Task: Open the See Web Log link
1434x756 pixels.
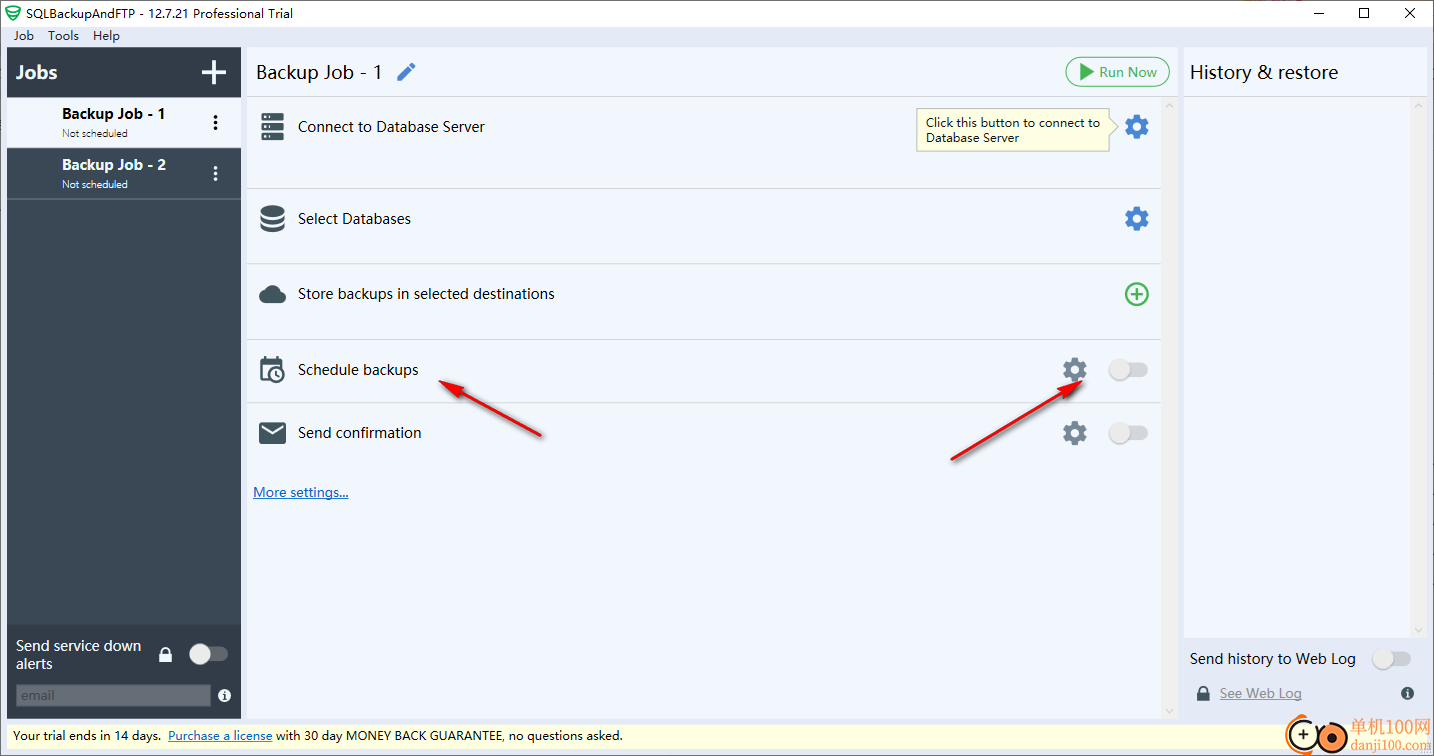Action: pyautogui.click(x=1261, y=693)
